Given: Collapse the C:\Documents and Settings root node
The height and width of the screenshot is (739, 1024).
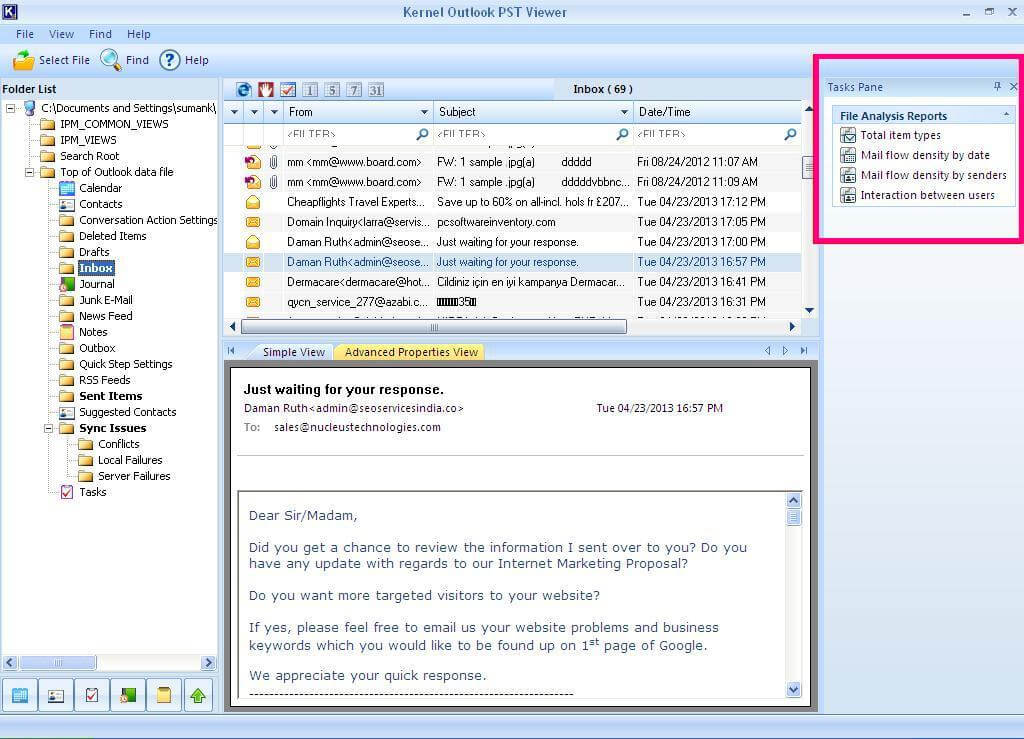Looking at the screenshot, I should (10, 108).
